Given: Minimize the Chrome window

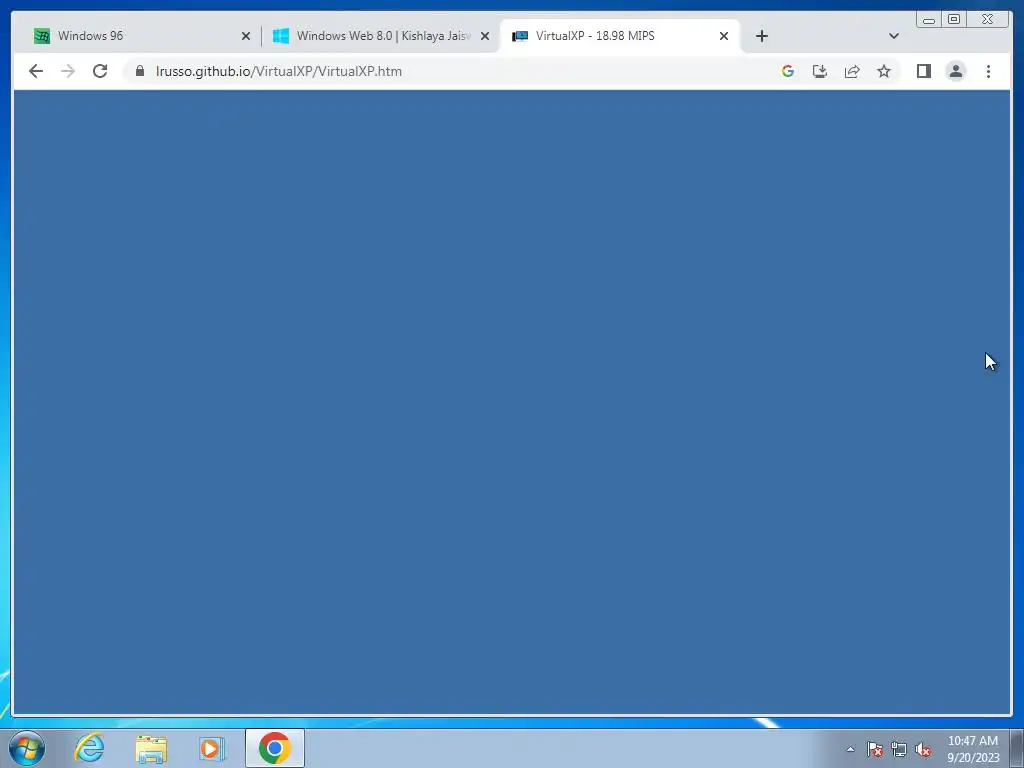Looking at the screenshot, I should click(929, 20).
